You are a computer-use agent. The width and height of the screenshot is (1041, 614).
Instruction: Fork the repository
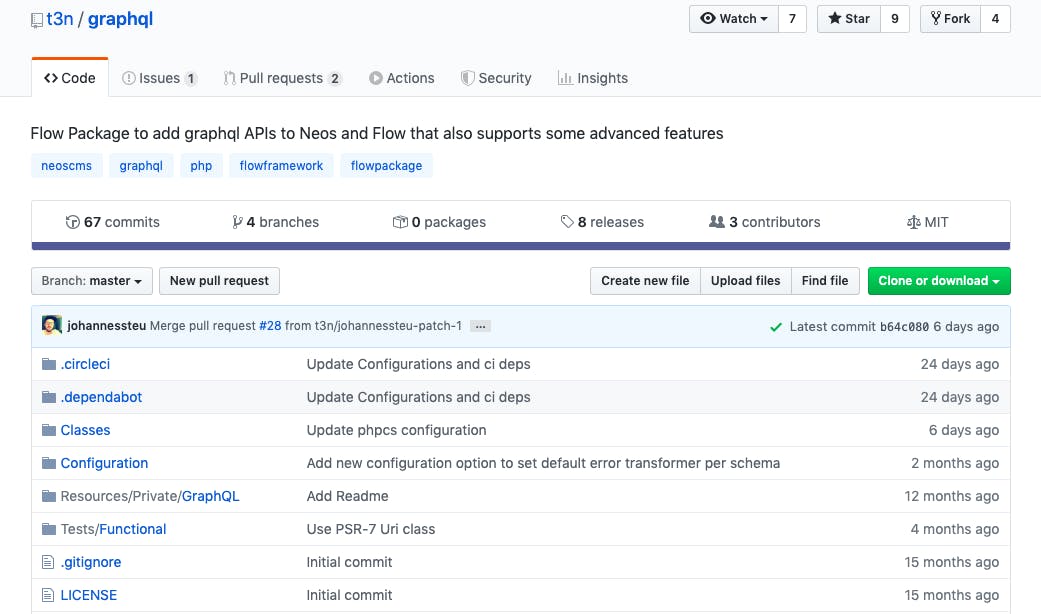[x=950, y=19]
